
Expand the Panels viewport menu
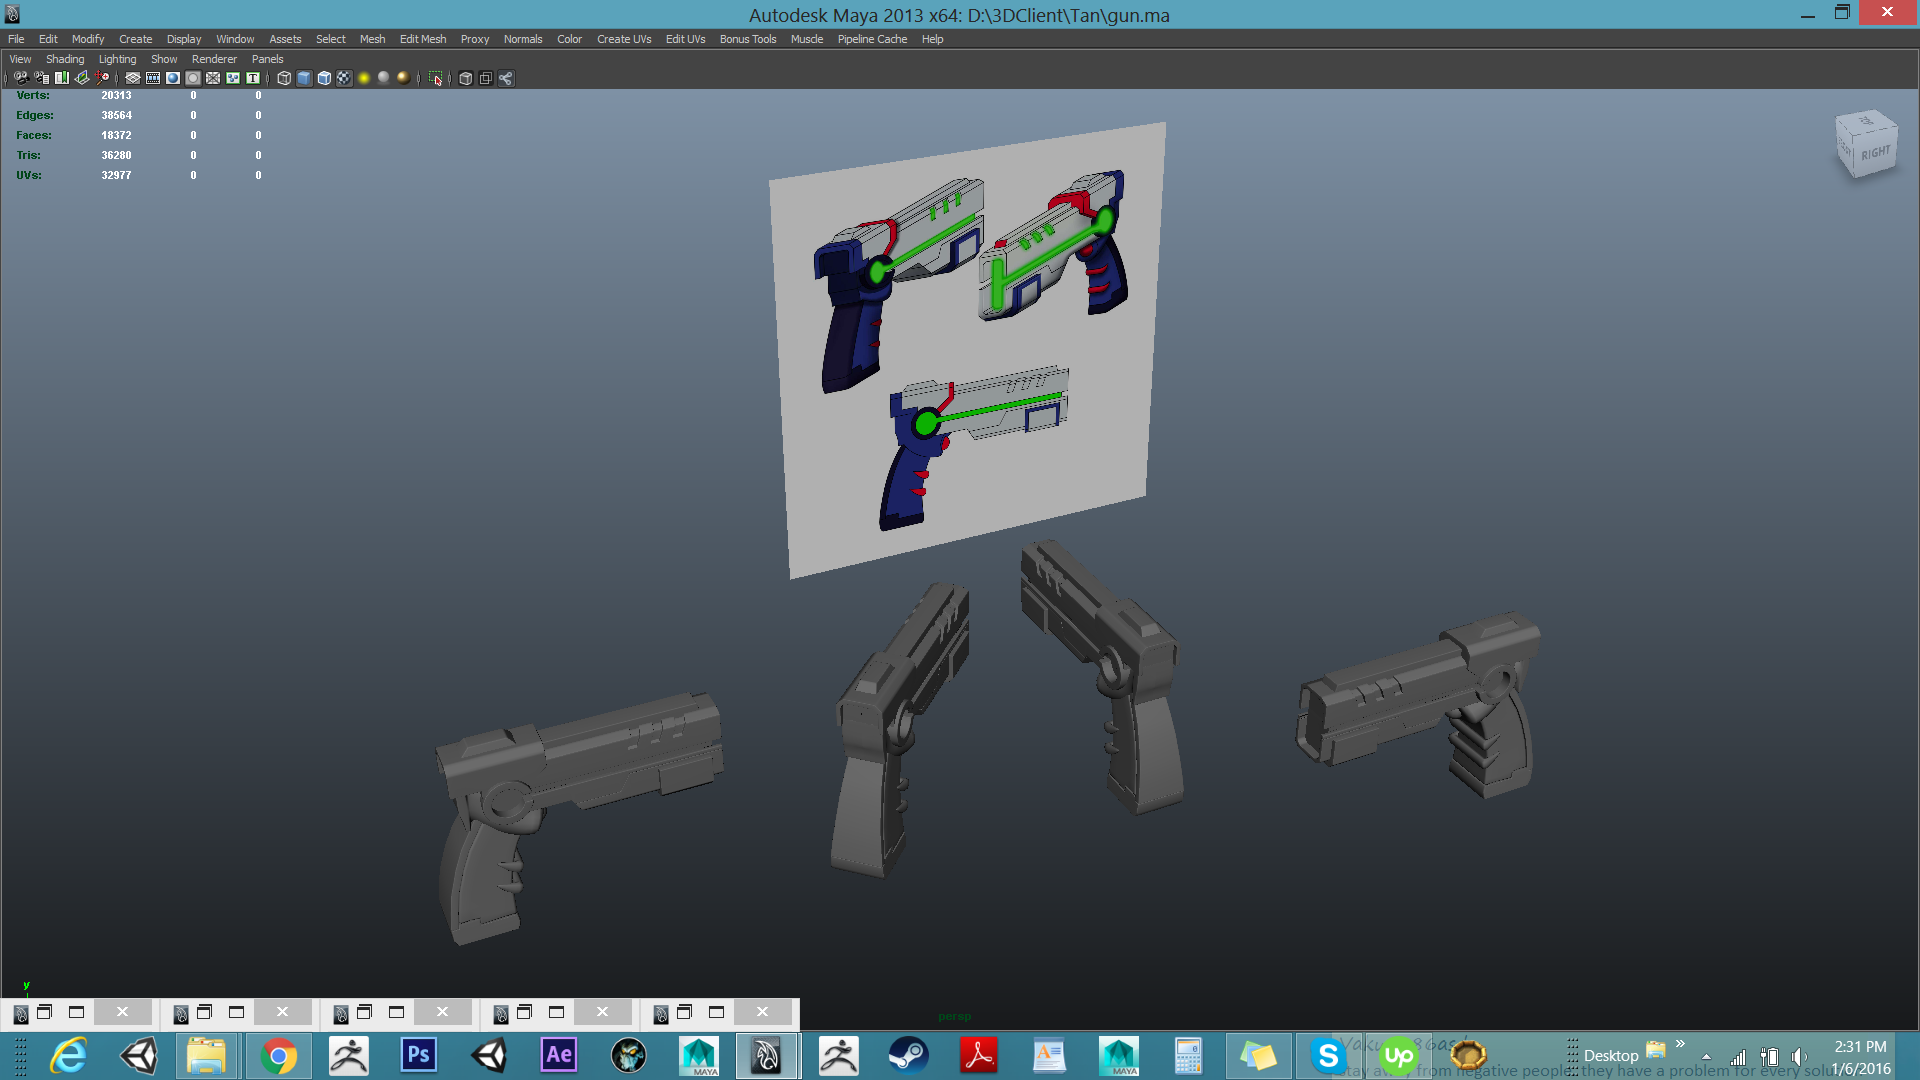coord(267,59)
